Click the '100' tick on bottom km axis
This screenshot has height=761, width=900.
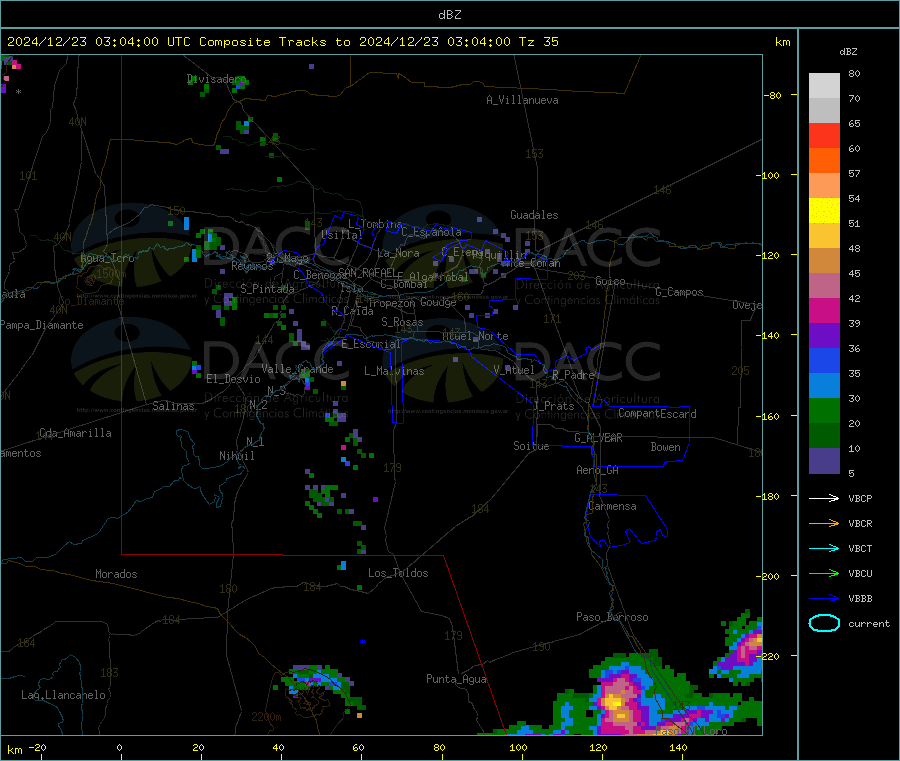(x=518, y=747)
